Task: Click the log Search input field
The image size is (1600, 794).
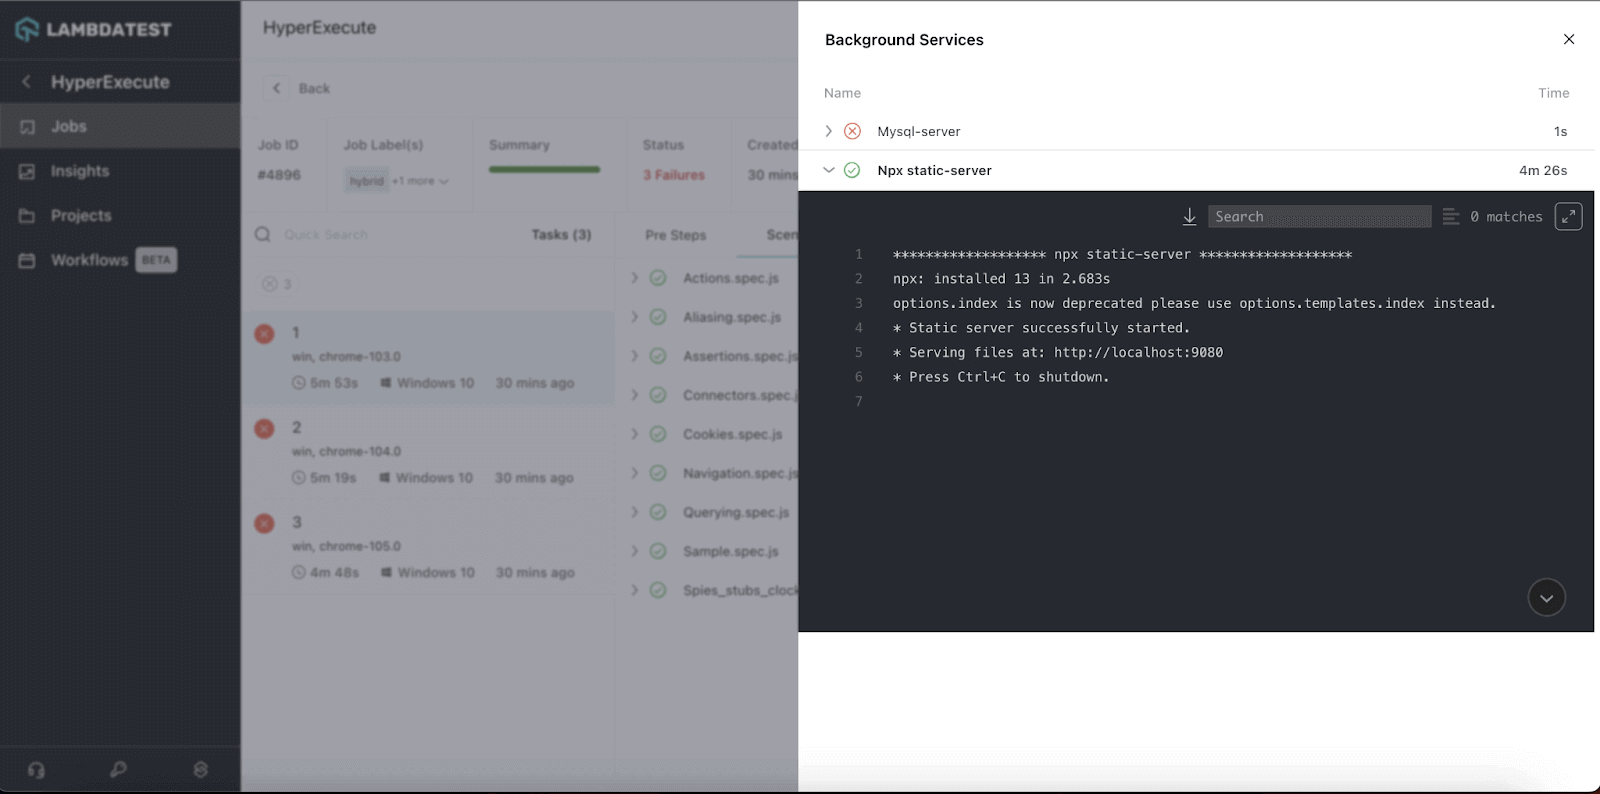Action: [x=1318, y=217]
